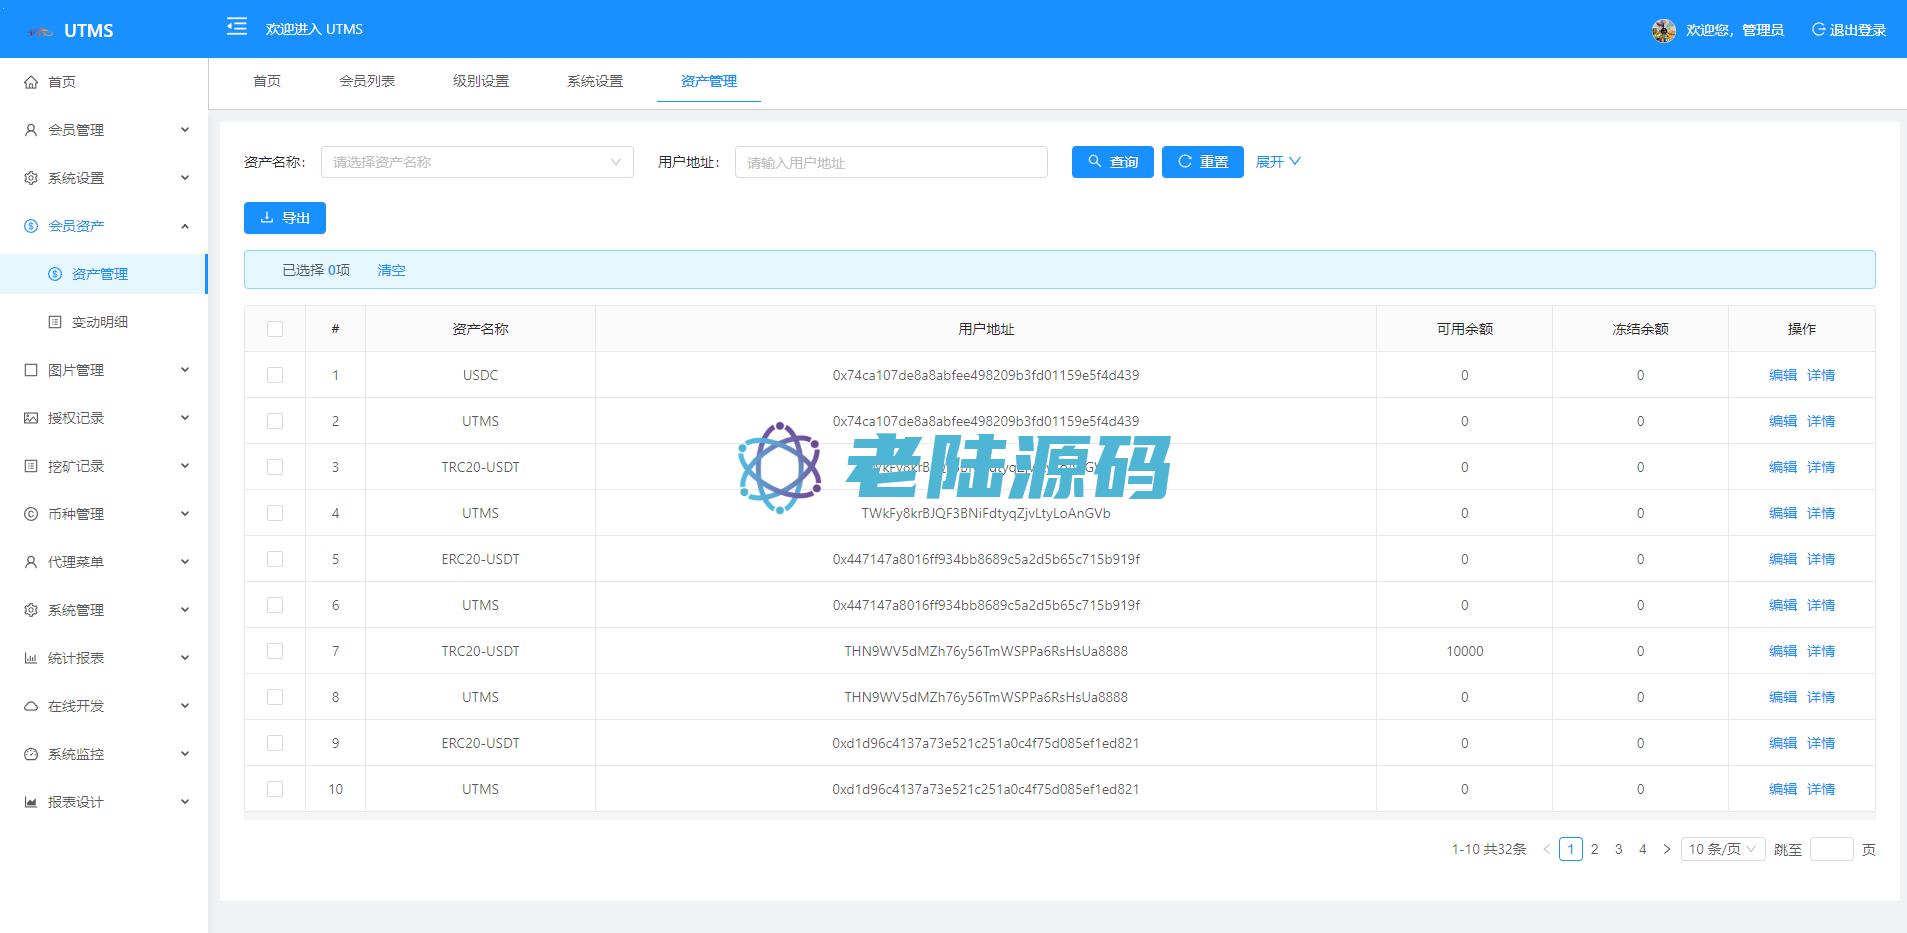Click the 图片管理 sidebar icon

pos(31,370)
